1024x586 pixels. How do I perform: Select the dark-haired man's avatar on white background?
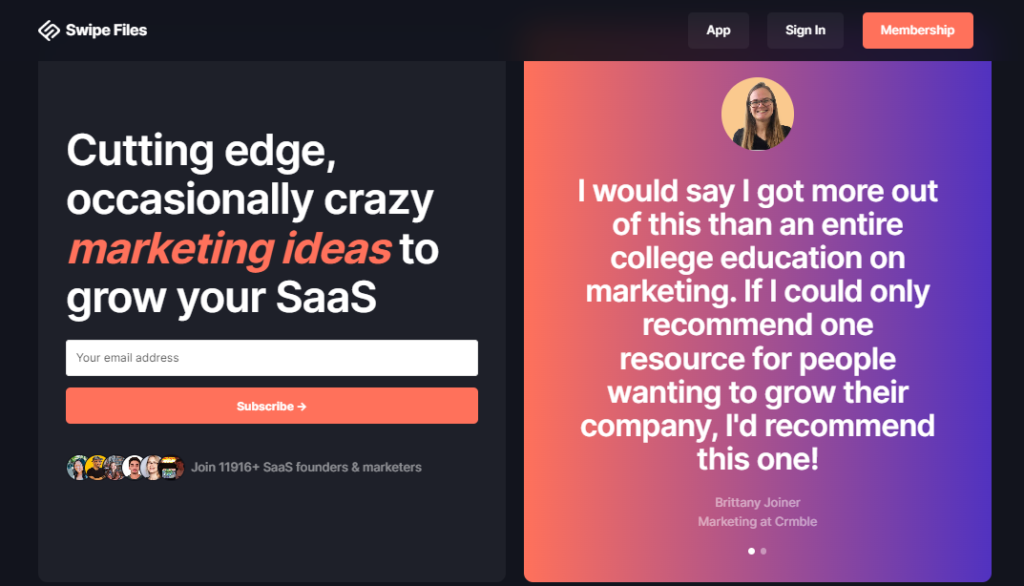click(x=134, y=467)
